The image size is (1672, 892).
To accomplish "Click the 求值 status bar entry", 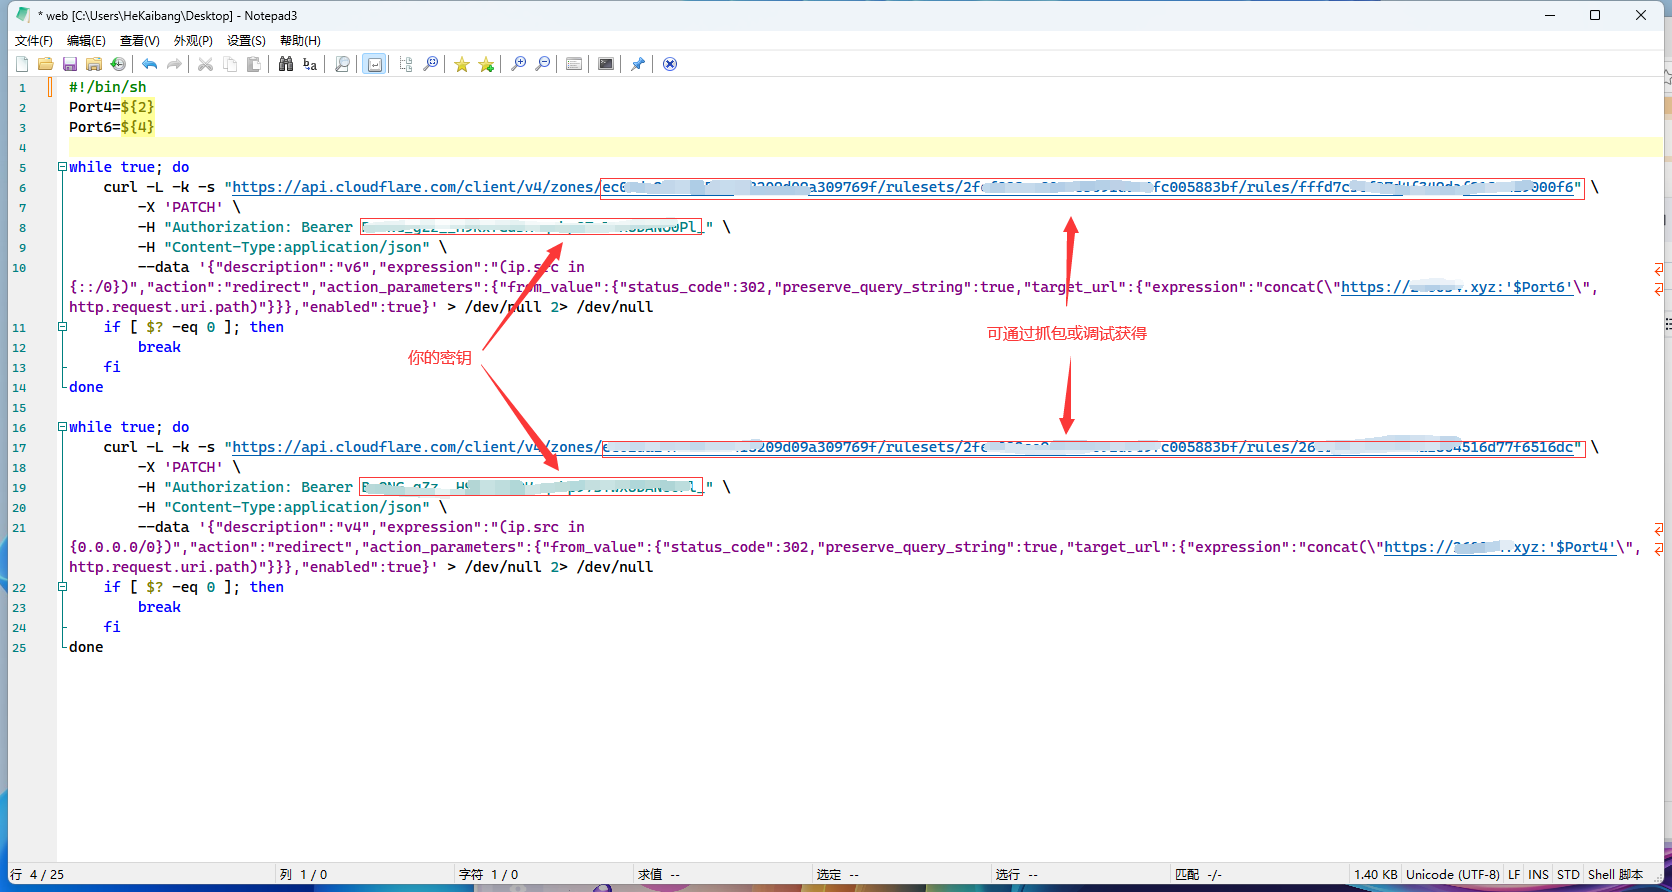I will pyautogui.click(x=659, y=874).
